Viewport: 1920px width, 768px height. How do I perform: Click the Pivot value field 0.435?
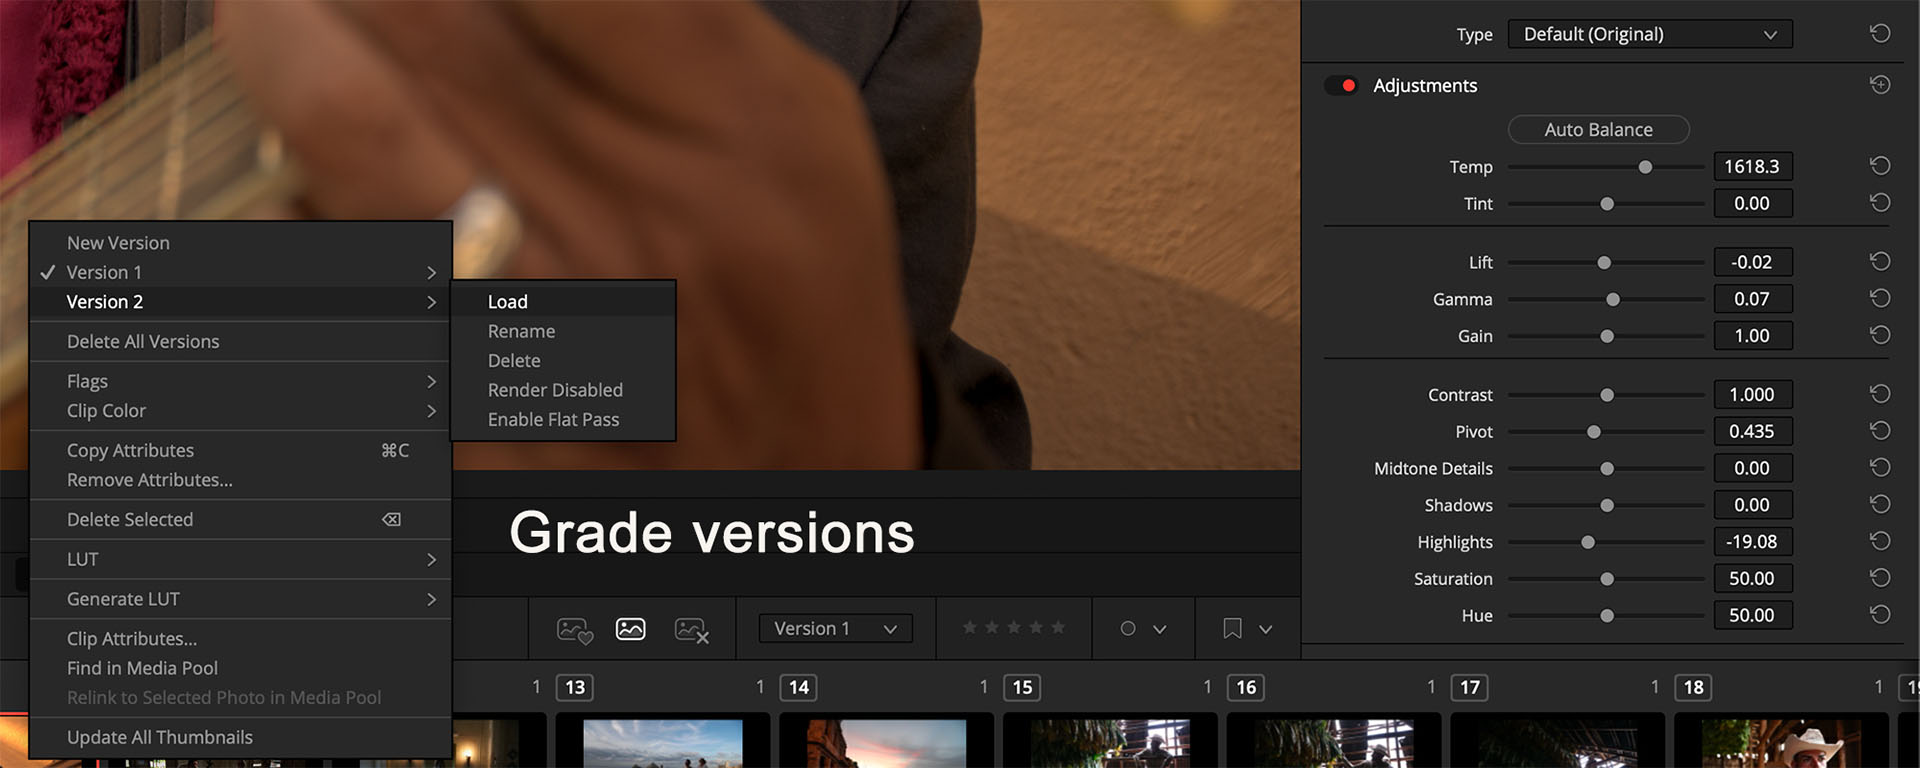click(1752, 431)
